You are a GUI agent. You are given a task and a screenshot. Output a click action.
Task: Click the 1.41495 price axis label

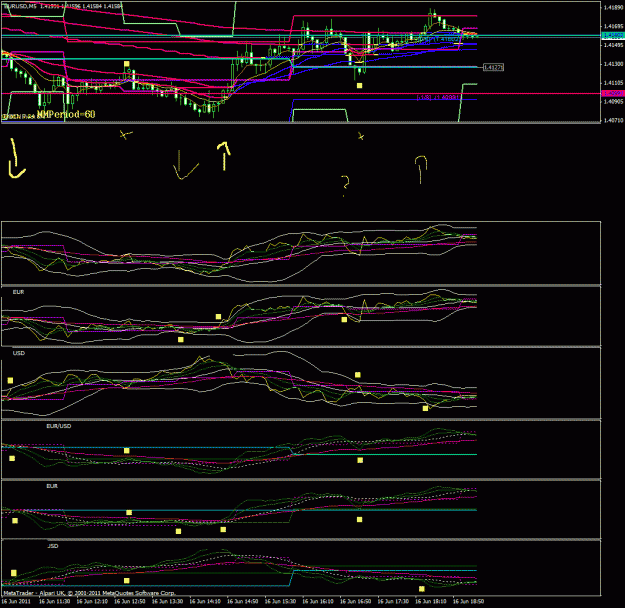click(x=614, y=45)
